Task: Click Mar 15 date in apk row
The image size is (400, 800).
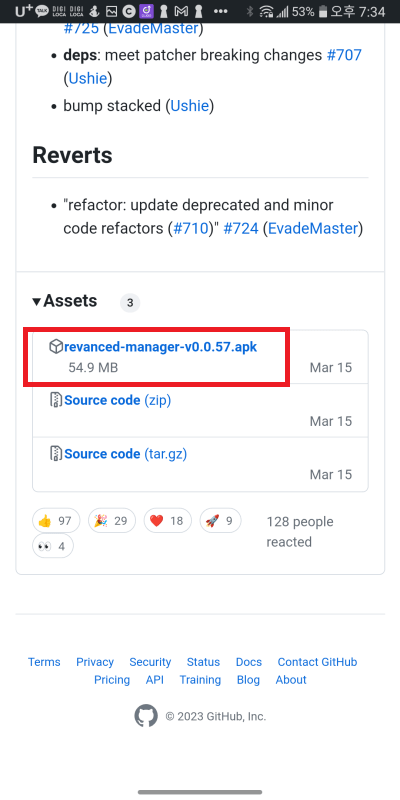Action: click(x=331, y=367)
